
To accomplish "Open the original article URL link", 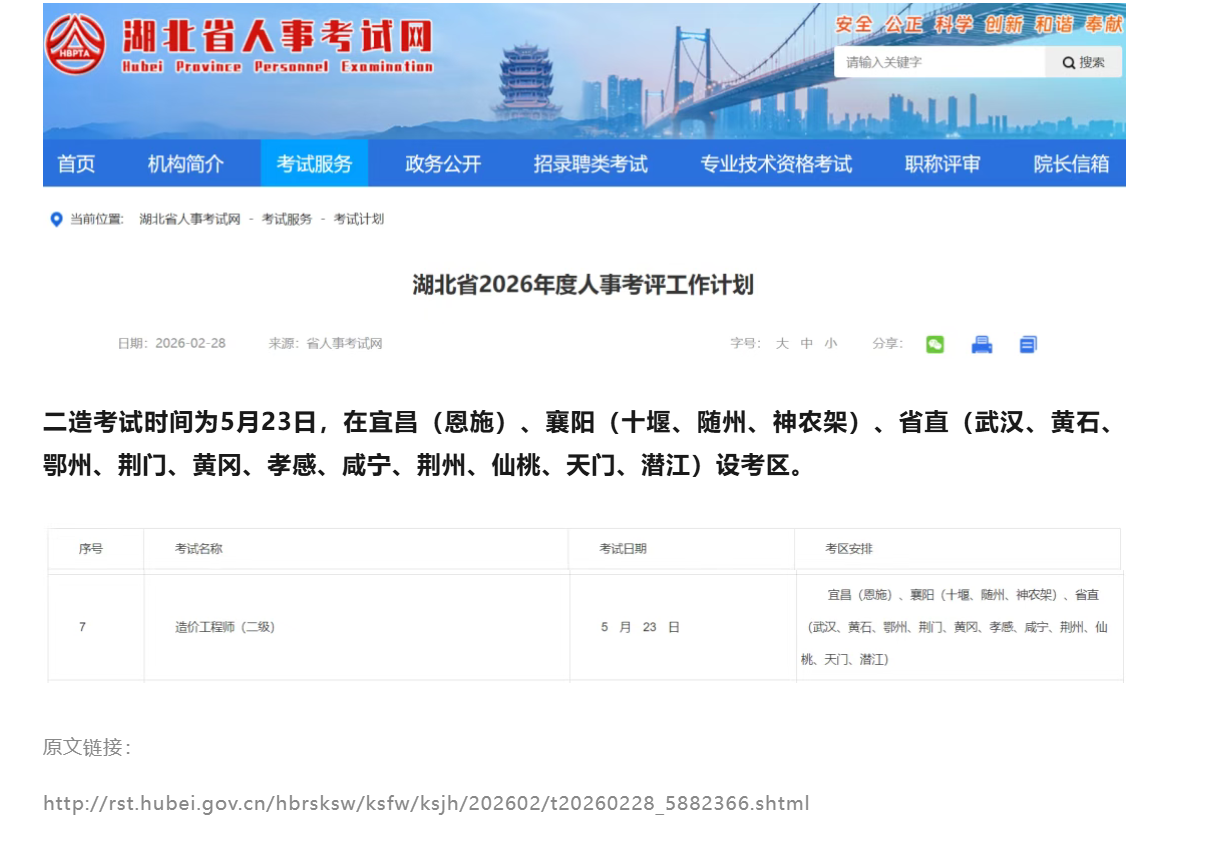I will [424, 802].
